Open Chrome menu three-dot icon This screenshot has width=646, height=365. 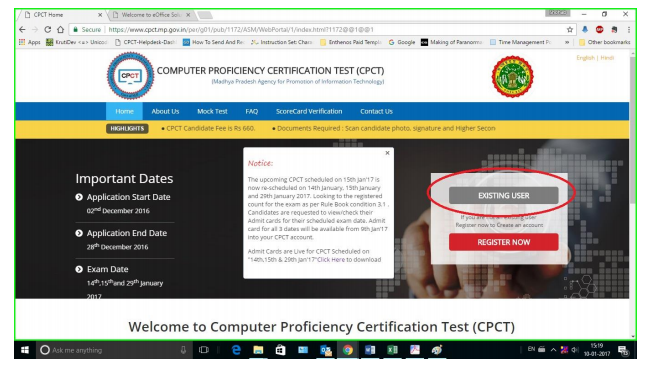pyautogui.click(x=629, y=30)
